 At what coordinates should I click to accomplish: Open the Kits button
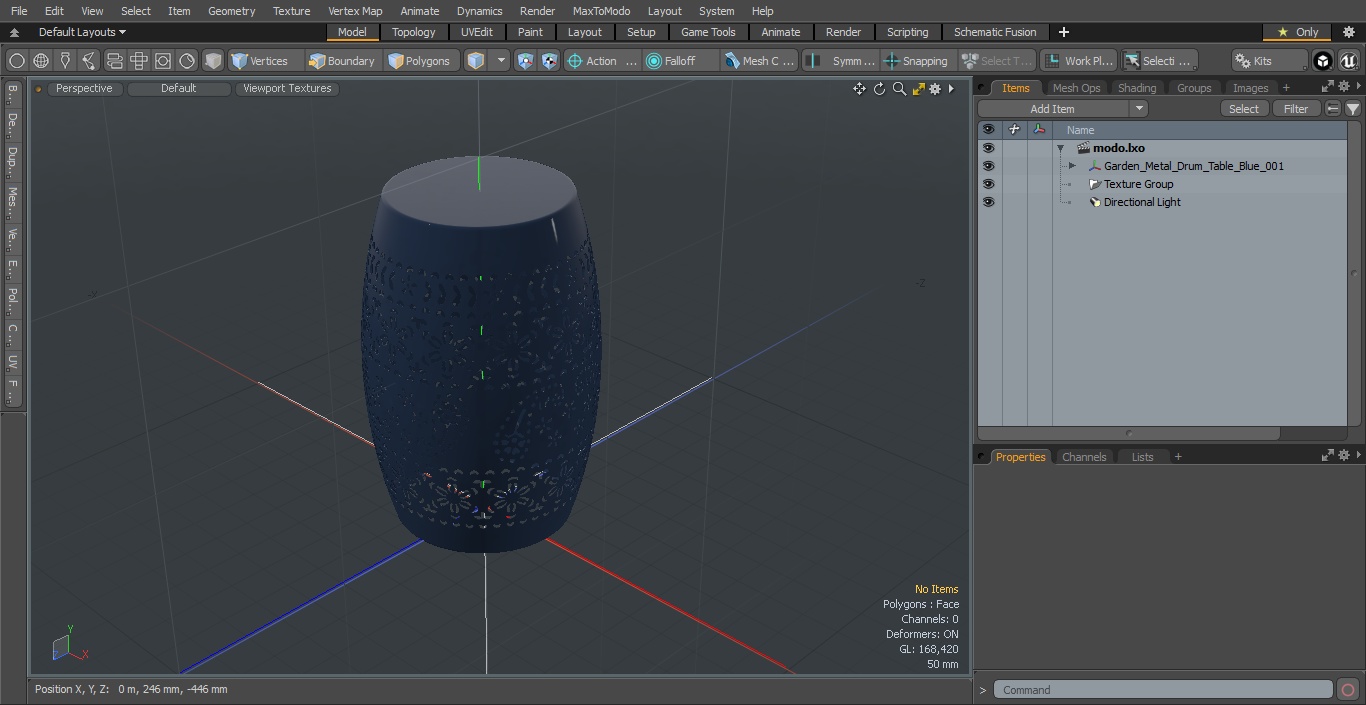[1267, 61]
